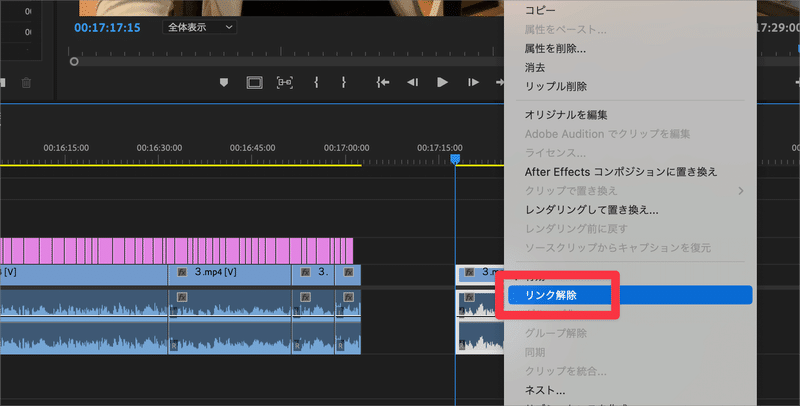The image size is (800, 406).
Task: Click the ruler label 00:16:15:00
Action: (x=66, y=148)
